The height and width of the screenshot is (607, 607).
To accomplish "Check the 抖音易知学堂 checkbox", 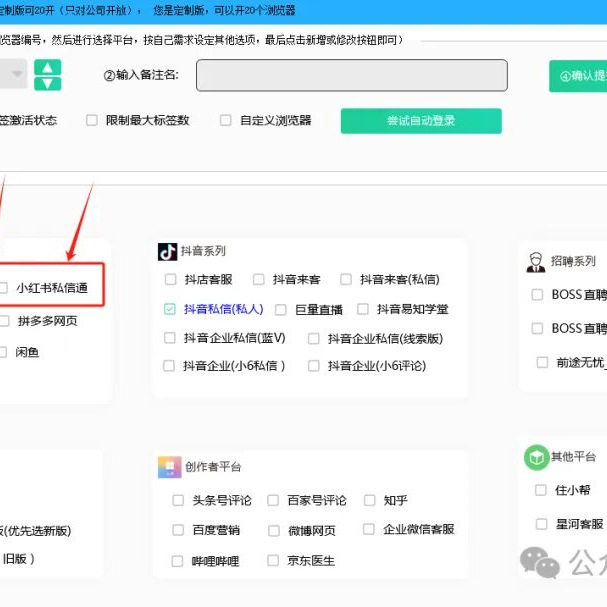I will pyautogui.click(x=363, y=309).
